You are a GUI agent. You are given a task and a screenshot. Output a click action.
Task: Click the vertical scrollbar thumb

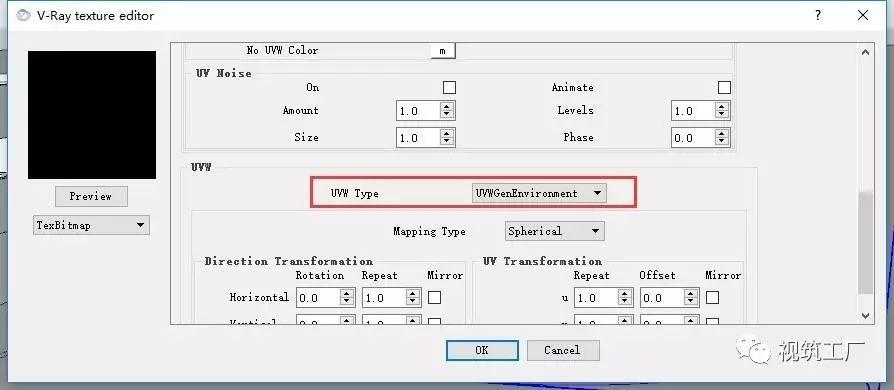point(865,243)
